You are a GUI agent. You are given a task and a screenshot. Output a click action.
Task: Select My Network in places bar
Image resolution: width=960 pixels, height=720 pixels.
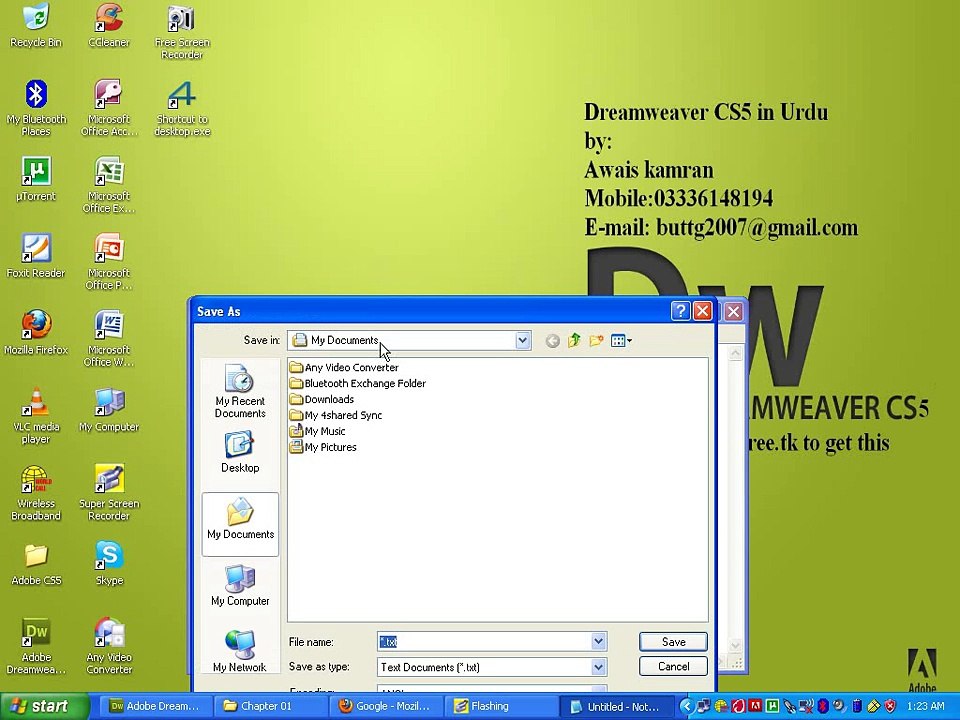(240, 651)
